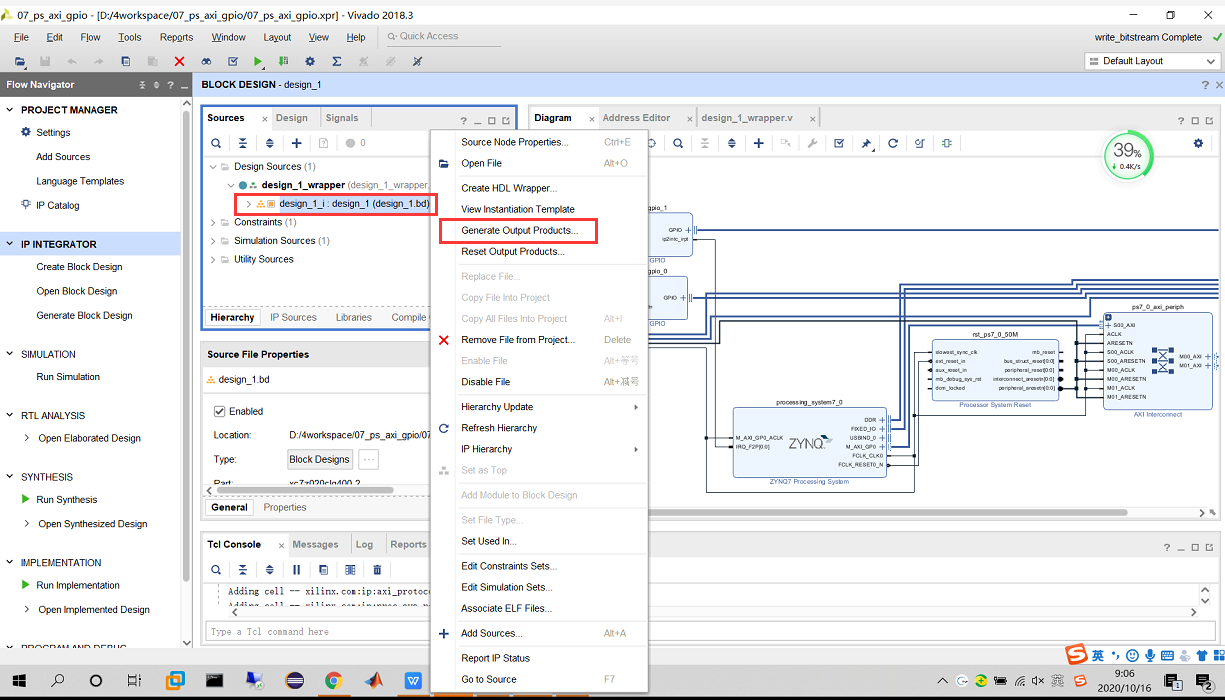Screen dimensions: 1225x700
Task: Click the Source File Properties horizontal scrollbar
Action: click(x=303, y=491)
